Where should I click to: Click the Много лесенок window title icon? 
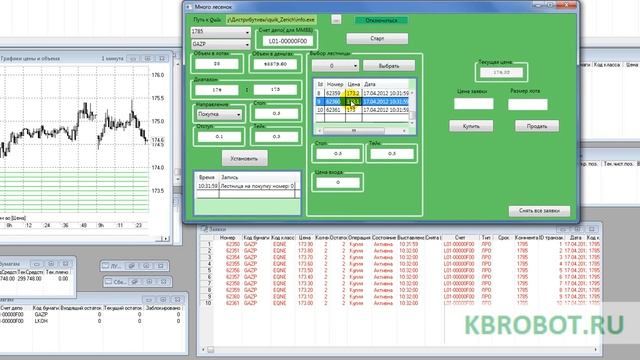pyautogui.click(x=189, y=7)
